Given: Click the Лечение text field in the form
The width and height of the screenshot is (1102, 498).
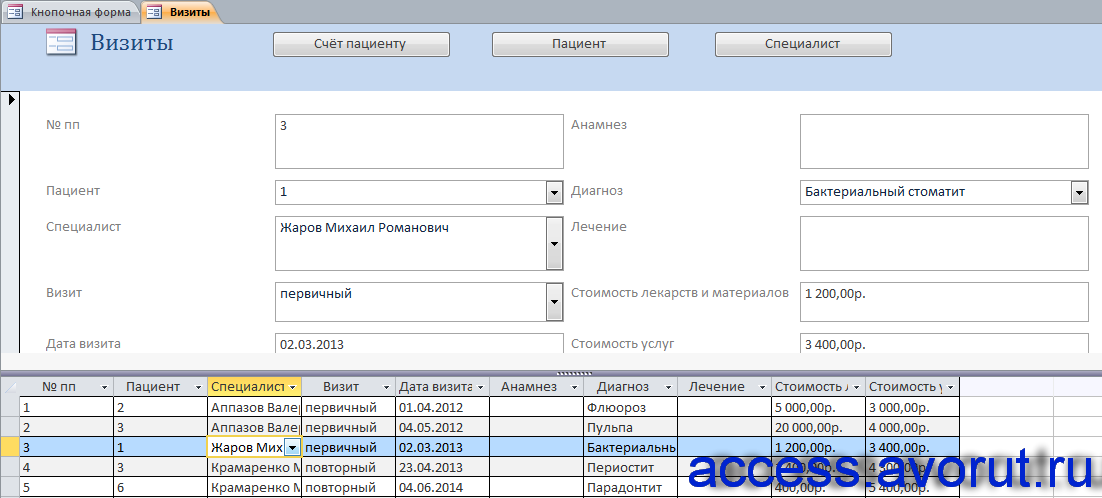Looking at the screenshot, I should (x=944, y=243).
